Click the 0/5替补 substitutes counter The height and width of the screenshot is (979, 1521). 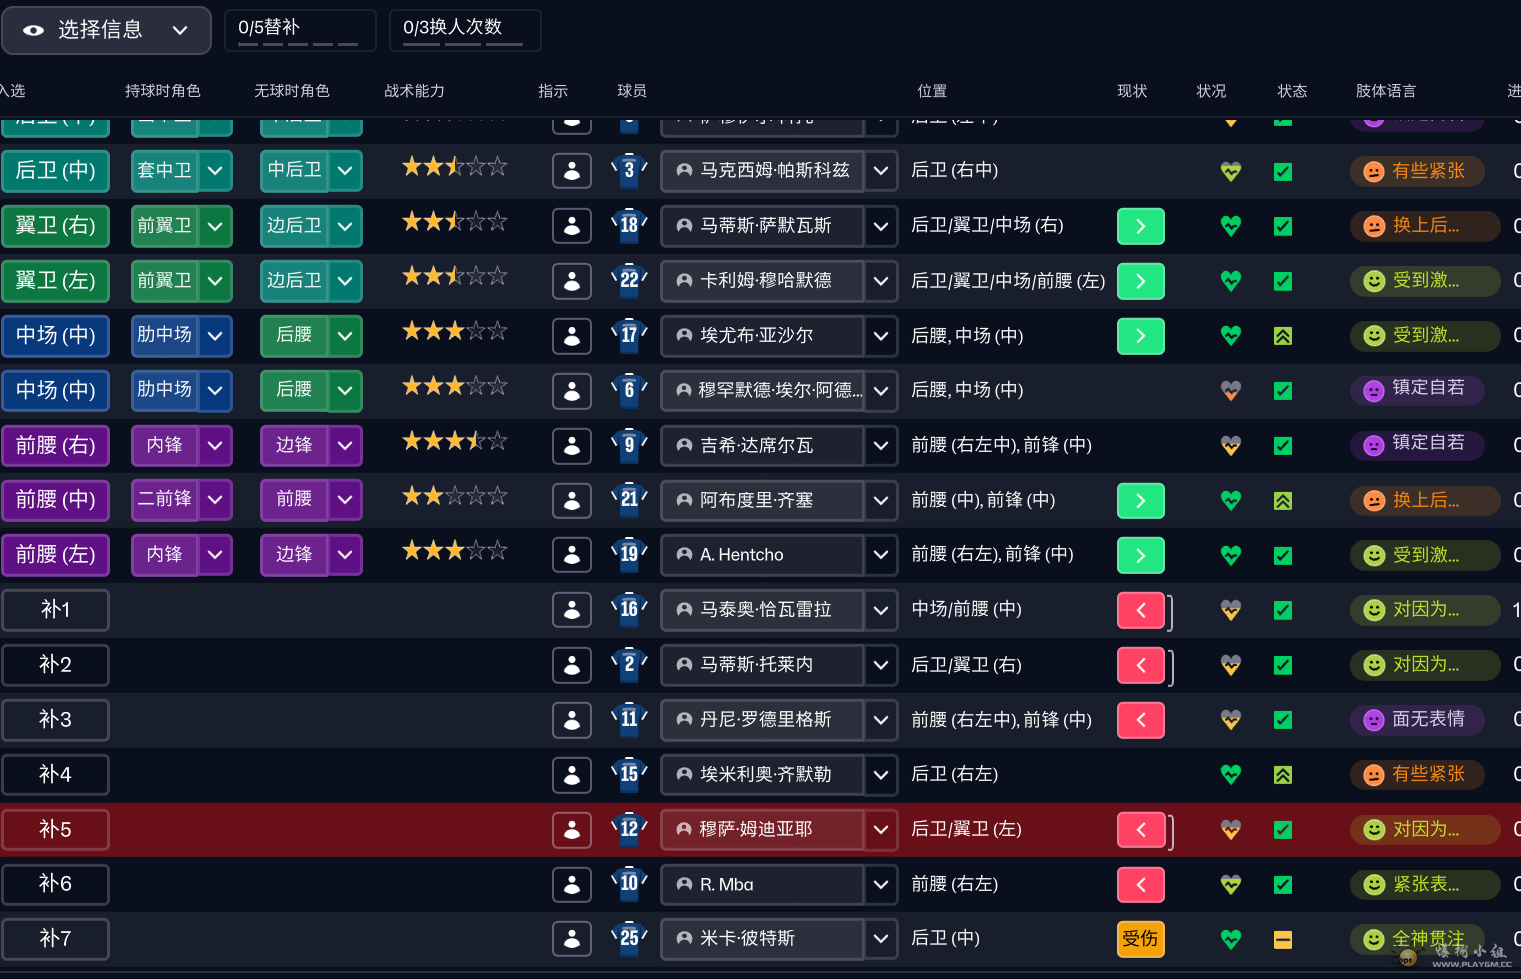coord(300,30)
